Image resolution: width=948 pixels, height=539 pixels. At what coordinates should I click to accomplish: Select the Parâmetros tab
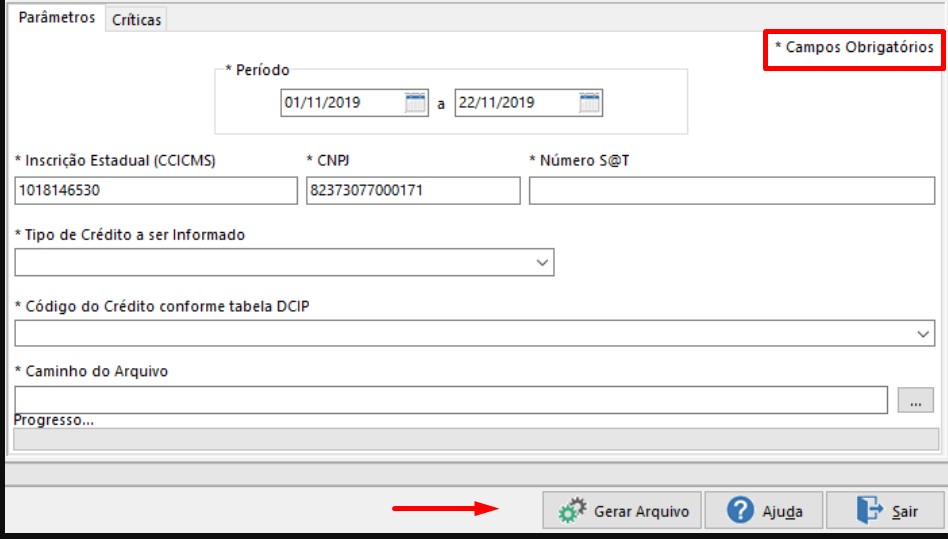(x=57, y=18)
